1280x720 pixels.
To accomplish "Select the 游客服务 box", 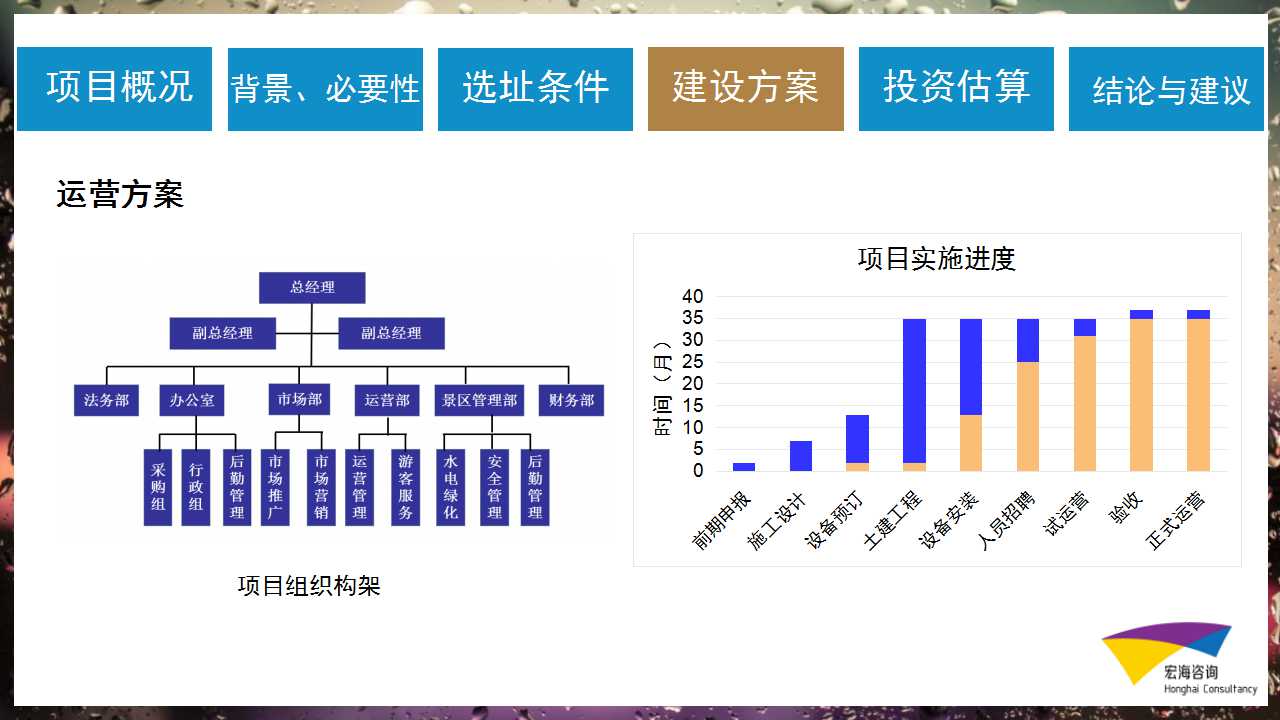I will 405,487.
